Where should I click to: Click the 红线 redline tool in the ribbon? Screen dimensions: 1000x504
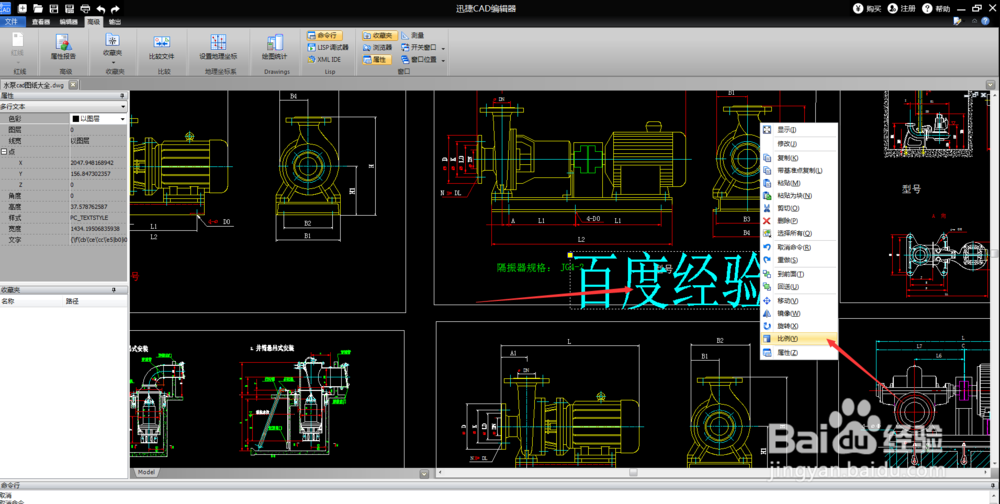(x=18, y=45)
